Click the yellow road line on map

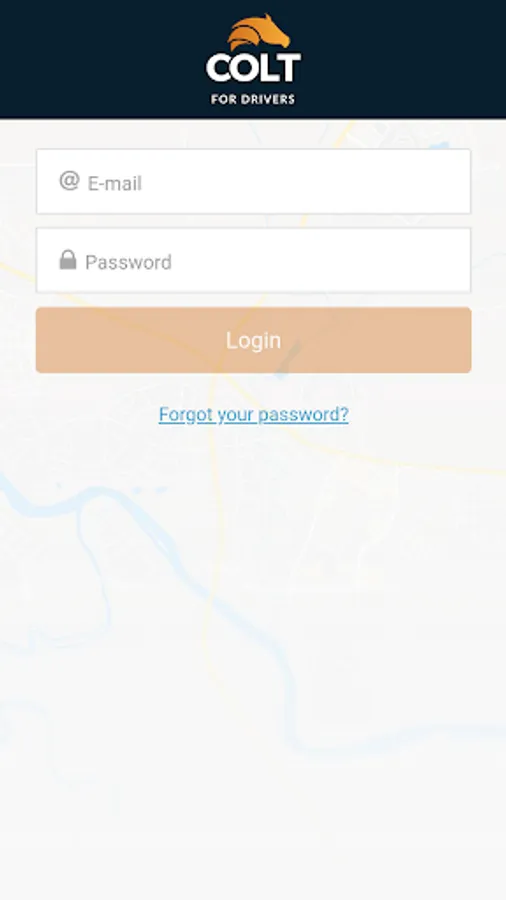(213, 517)
